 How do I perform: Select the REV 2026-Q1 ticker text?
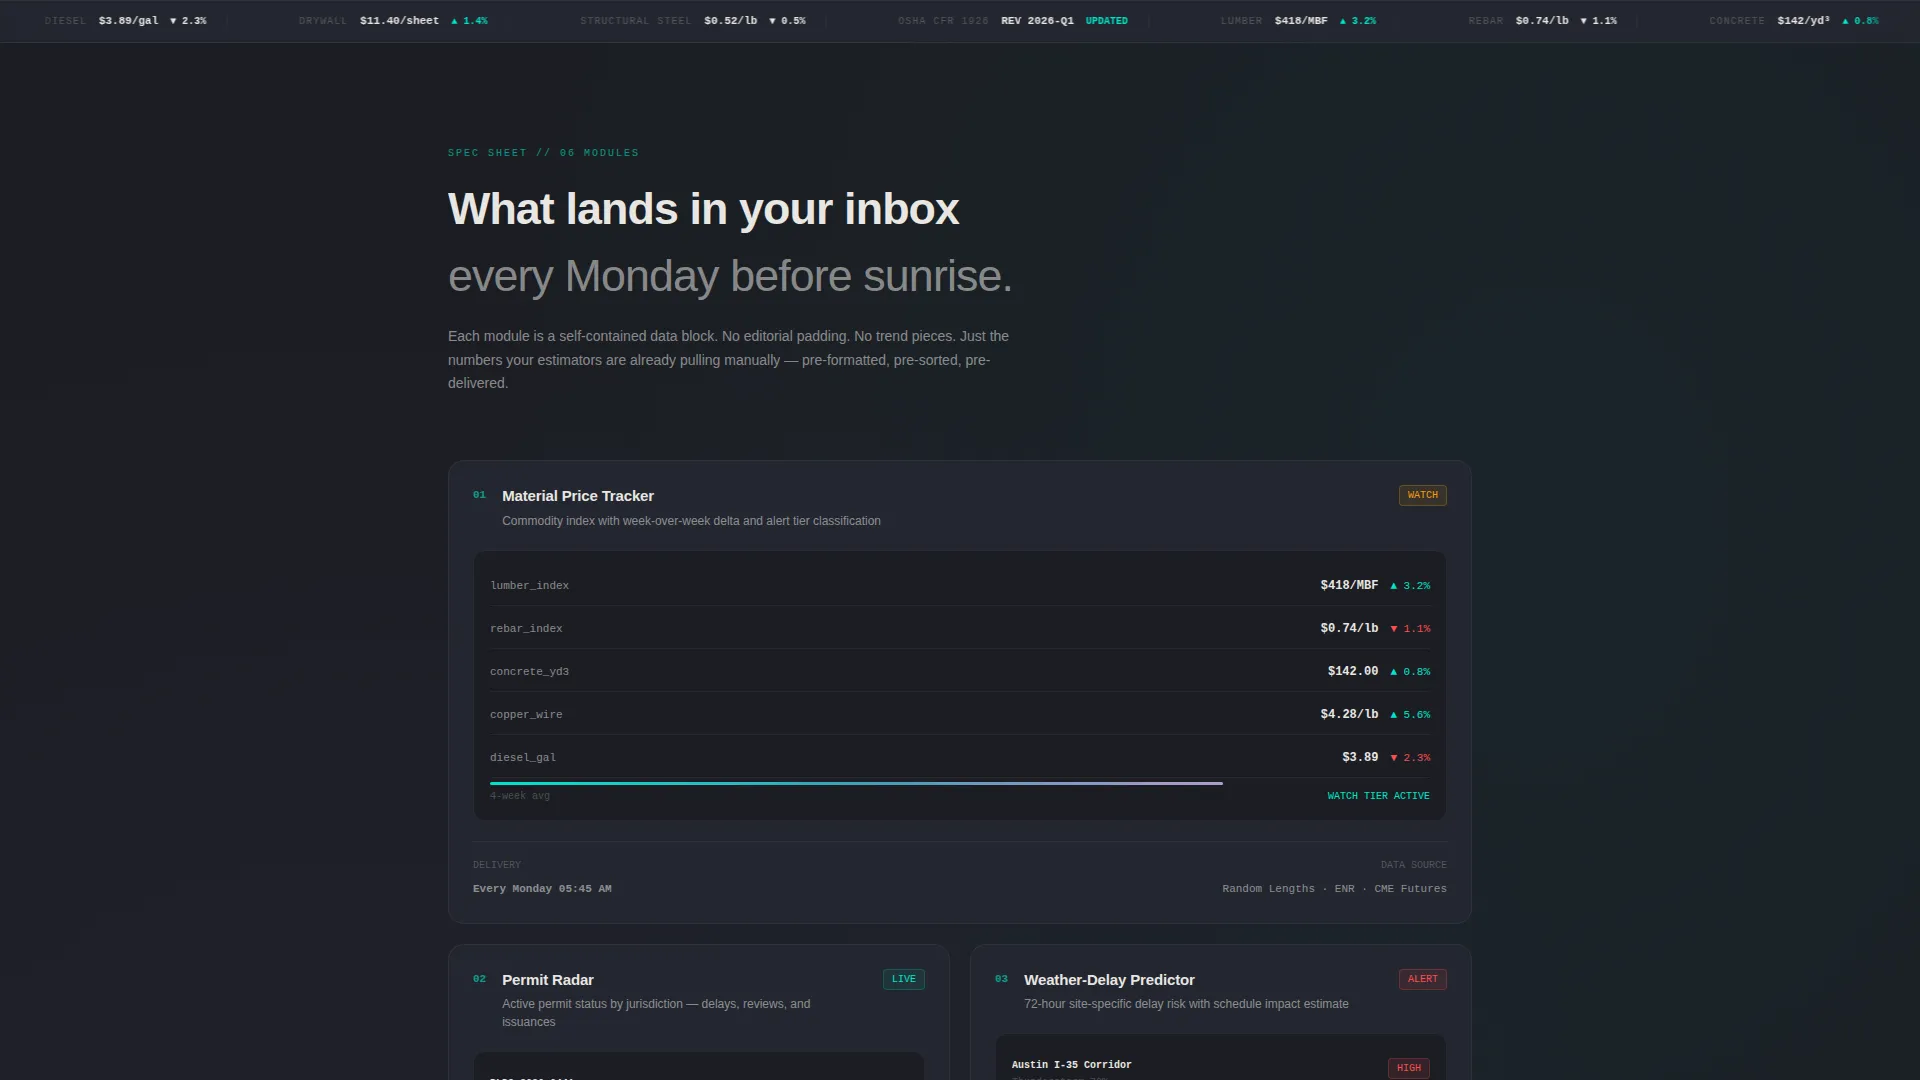[1037, 21]
